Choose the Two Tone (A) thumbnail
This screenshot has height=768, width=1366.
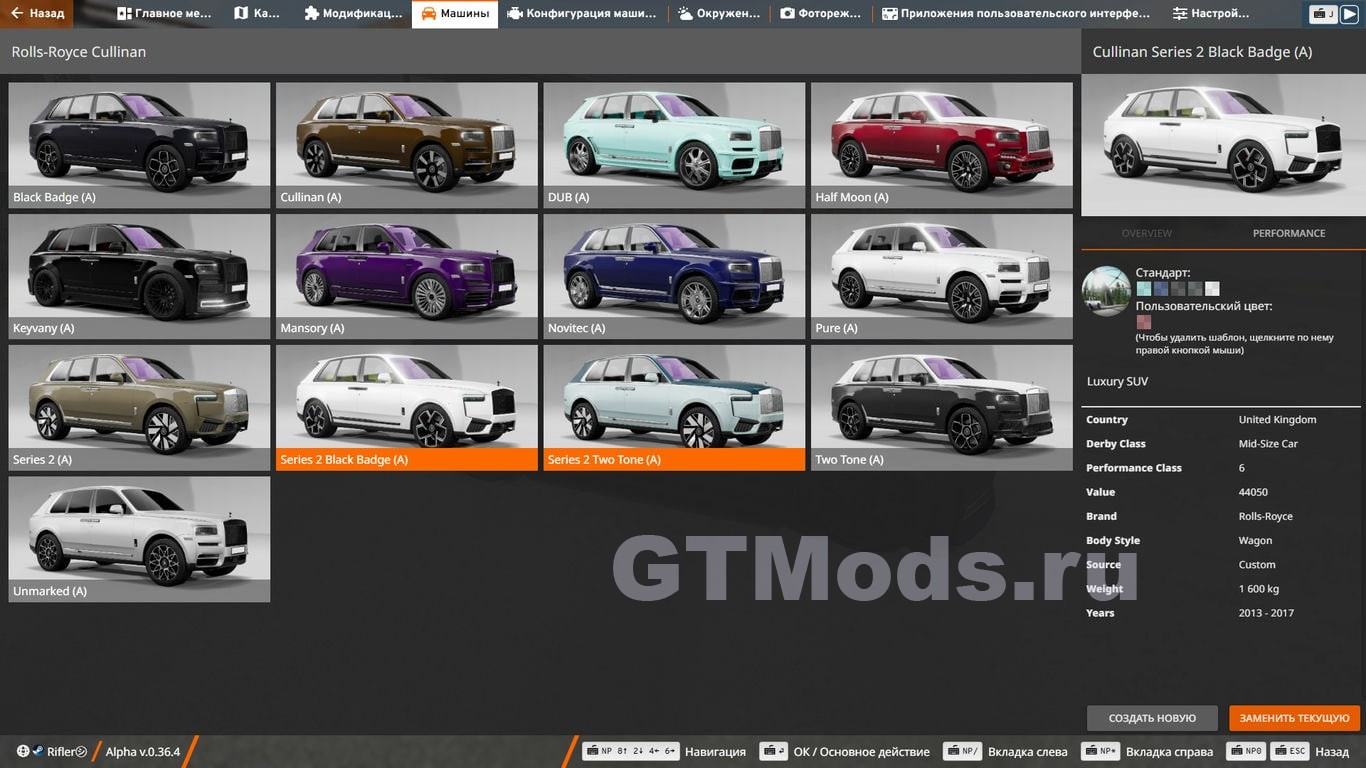pyautogui.click(x=942, y=407)
